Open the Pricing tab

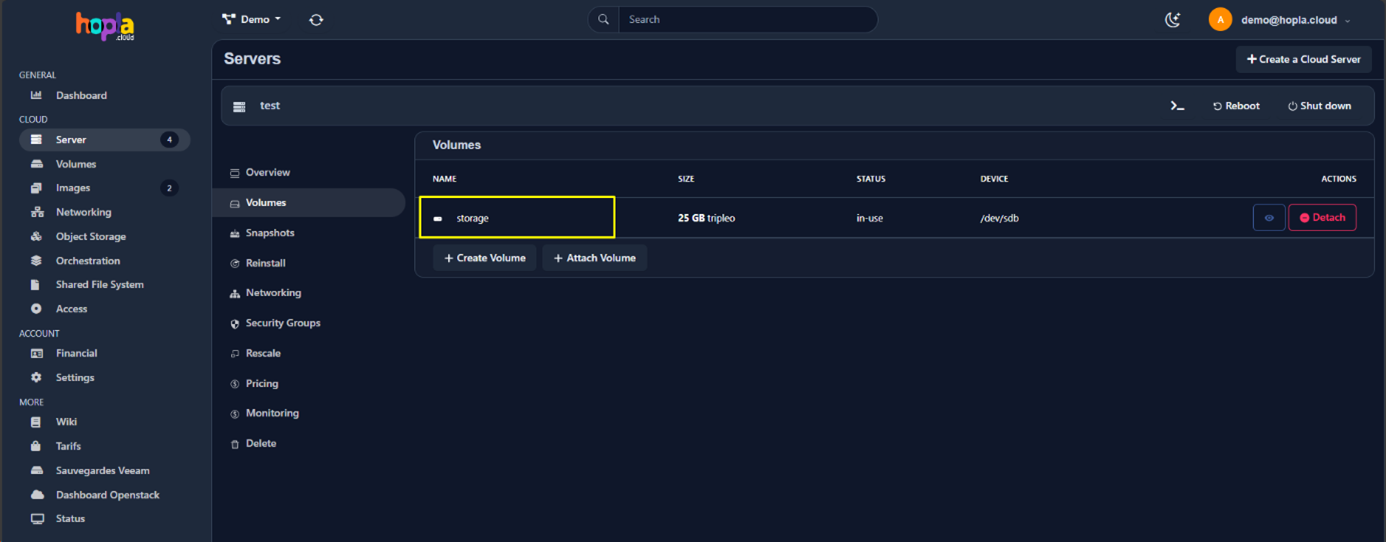262,384
